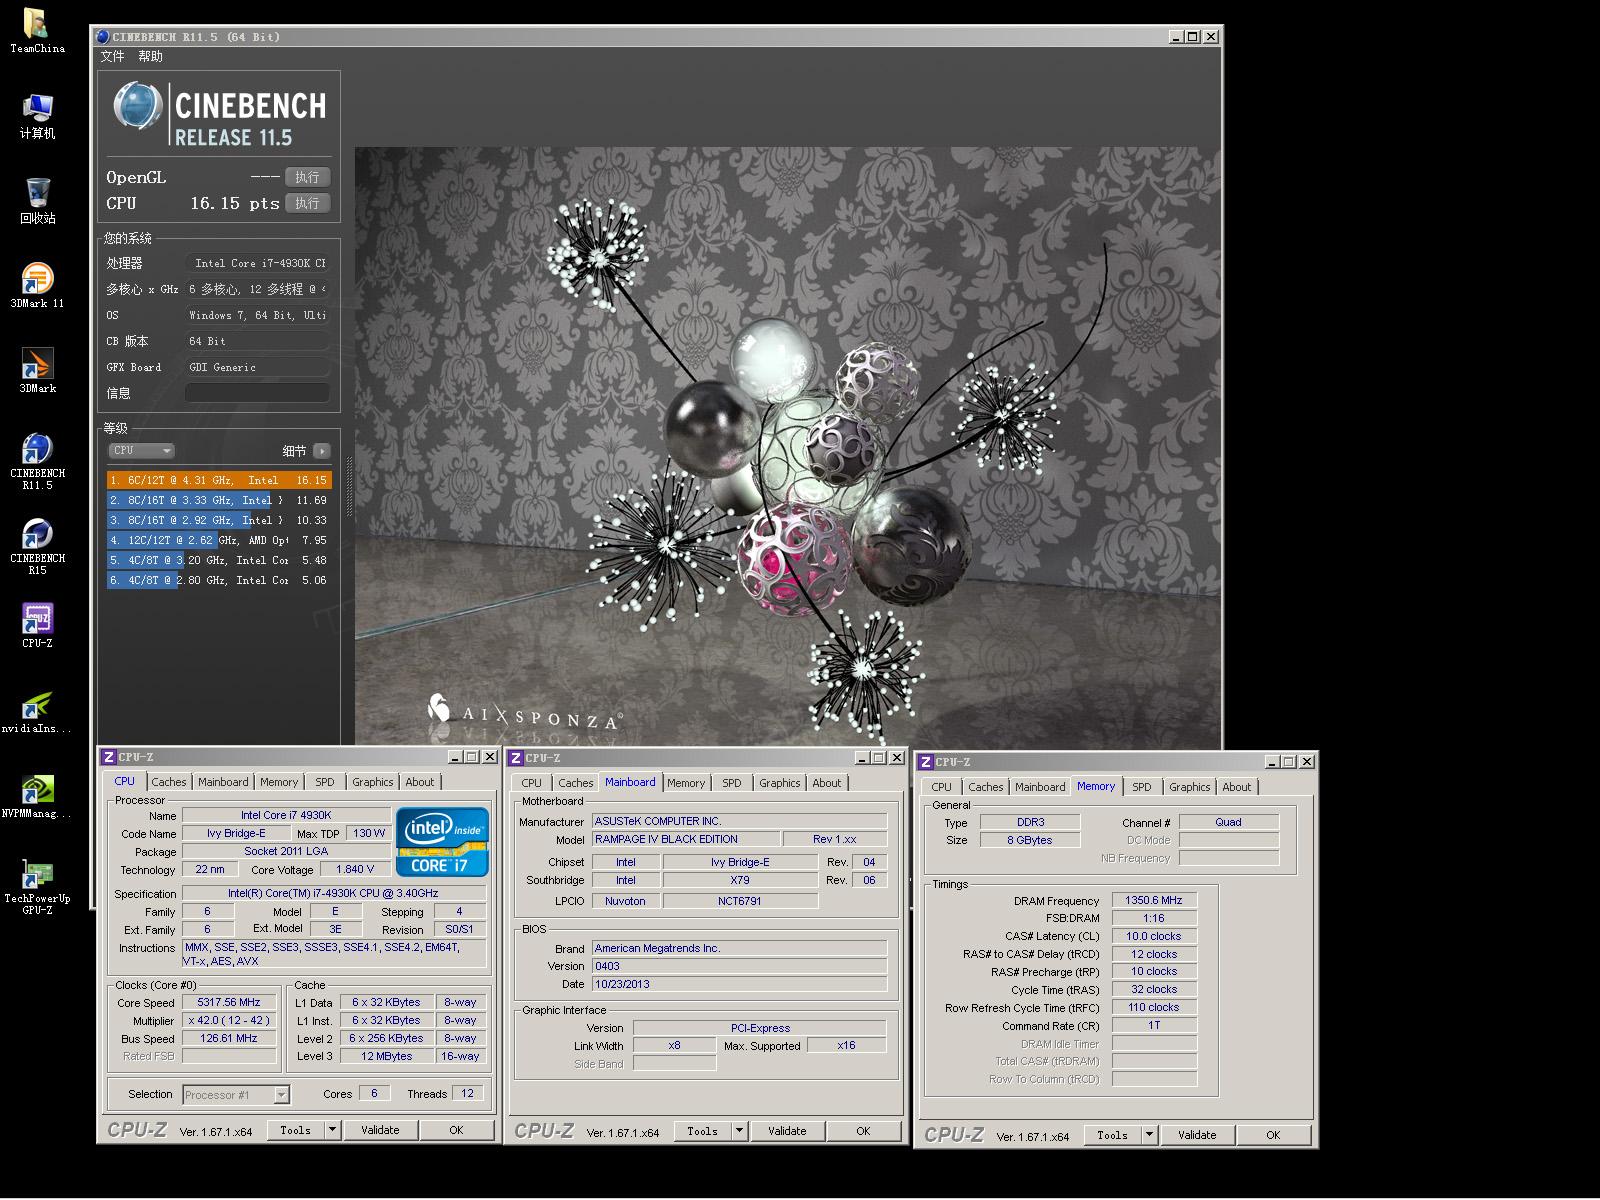This screenshot has width=1600, height=1200.
Task: Launch the 3DMark desktop shortcut
Action: 37,370
